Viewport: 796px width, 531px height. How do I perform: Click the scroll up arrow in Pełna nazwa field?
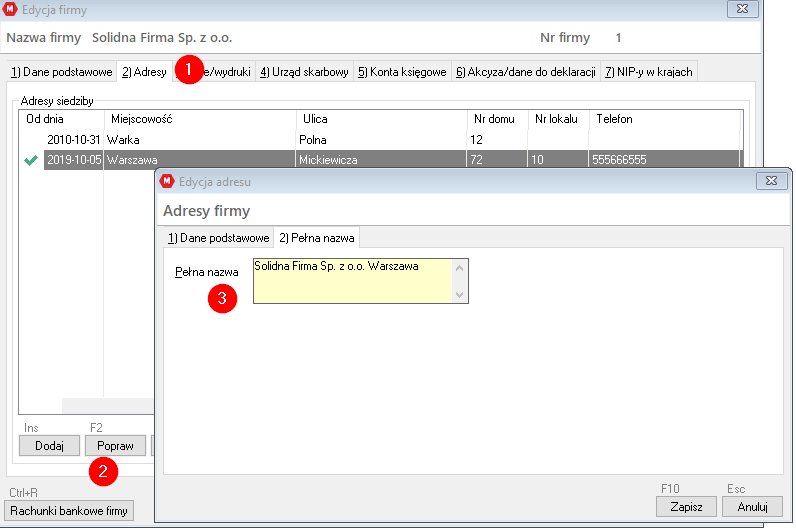[460, 268]
